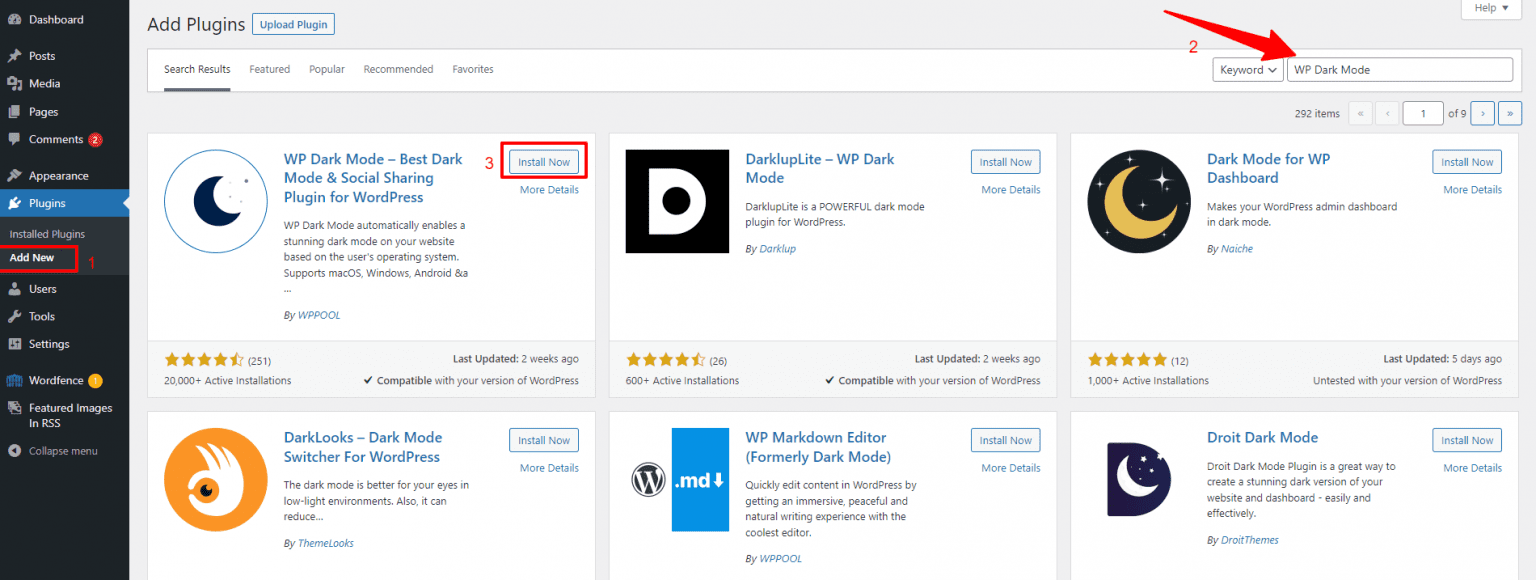The image size is (1536, 580).
Task: Switch to the Recommended tab
Action: coord(398,70)
